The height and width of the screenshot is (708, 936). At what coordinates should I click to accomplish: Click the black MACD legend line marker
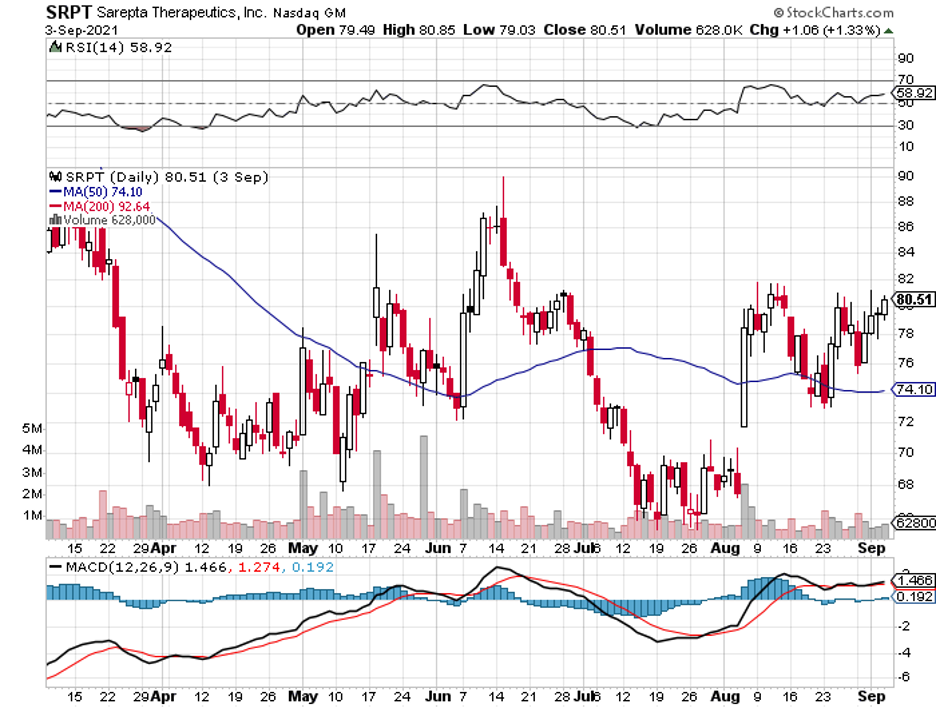(56, 567)
